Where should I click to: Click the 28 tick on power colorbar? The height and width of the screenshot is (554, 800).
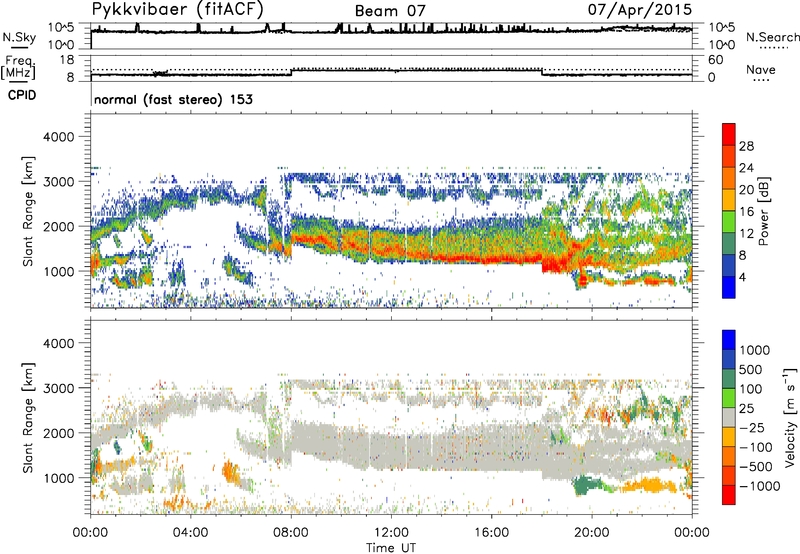(x=746, y=146)
